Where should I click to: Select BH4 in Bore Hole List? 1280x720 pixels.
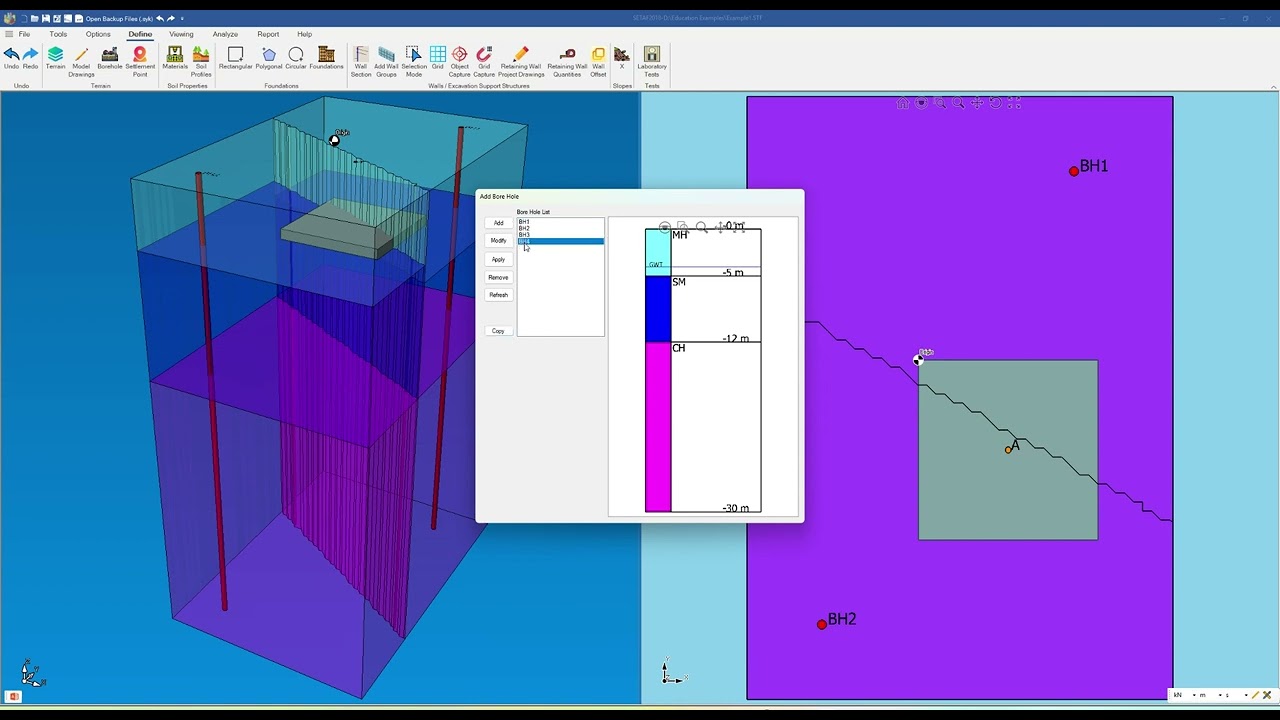pos(560,241)
